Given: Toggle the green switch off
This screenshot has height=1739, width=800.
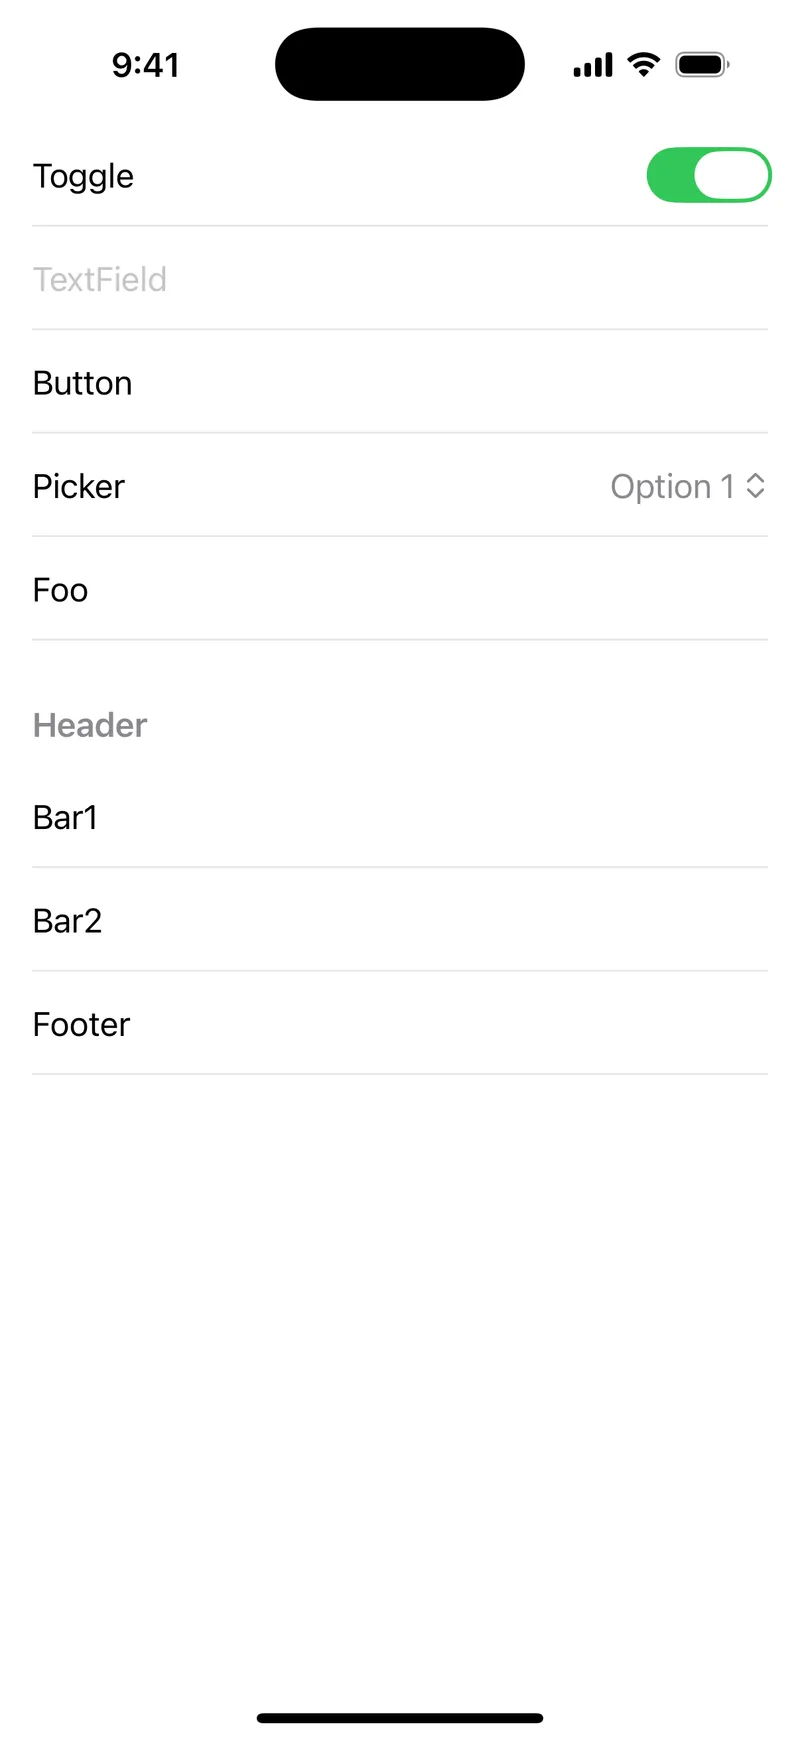Looking at the screenshot, I should tap(709, 175).
